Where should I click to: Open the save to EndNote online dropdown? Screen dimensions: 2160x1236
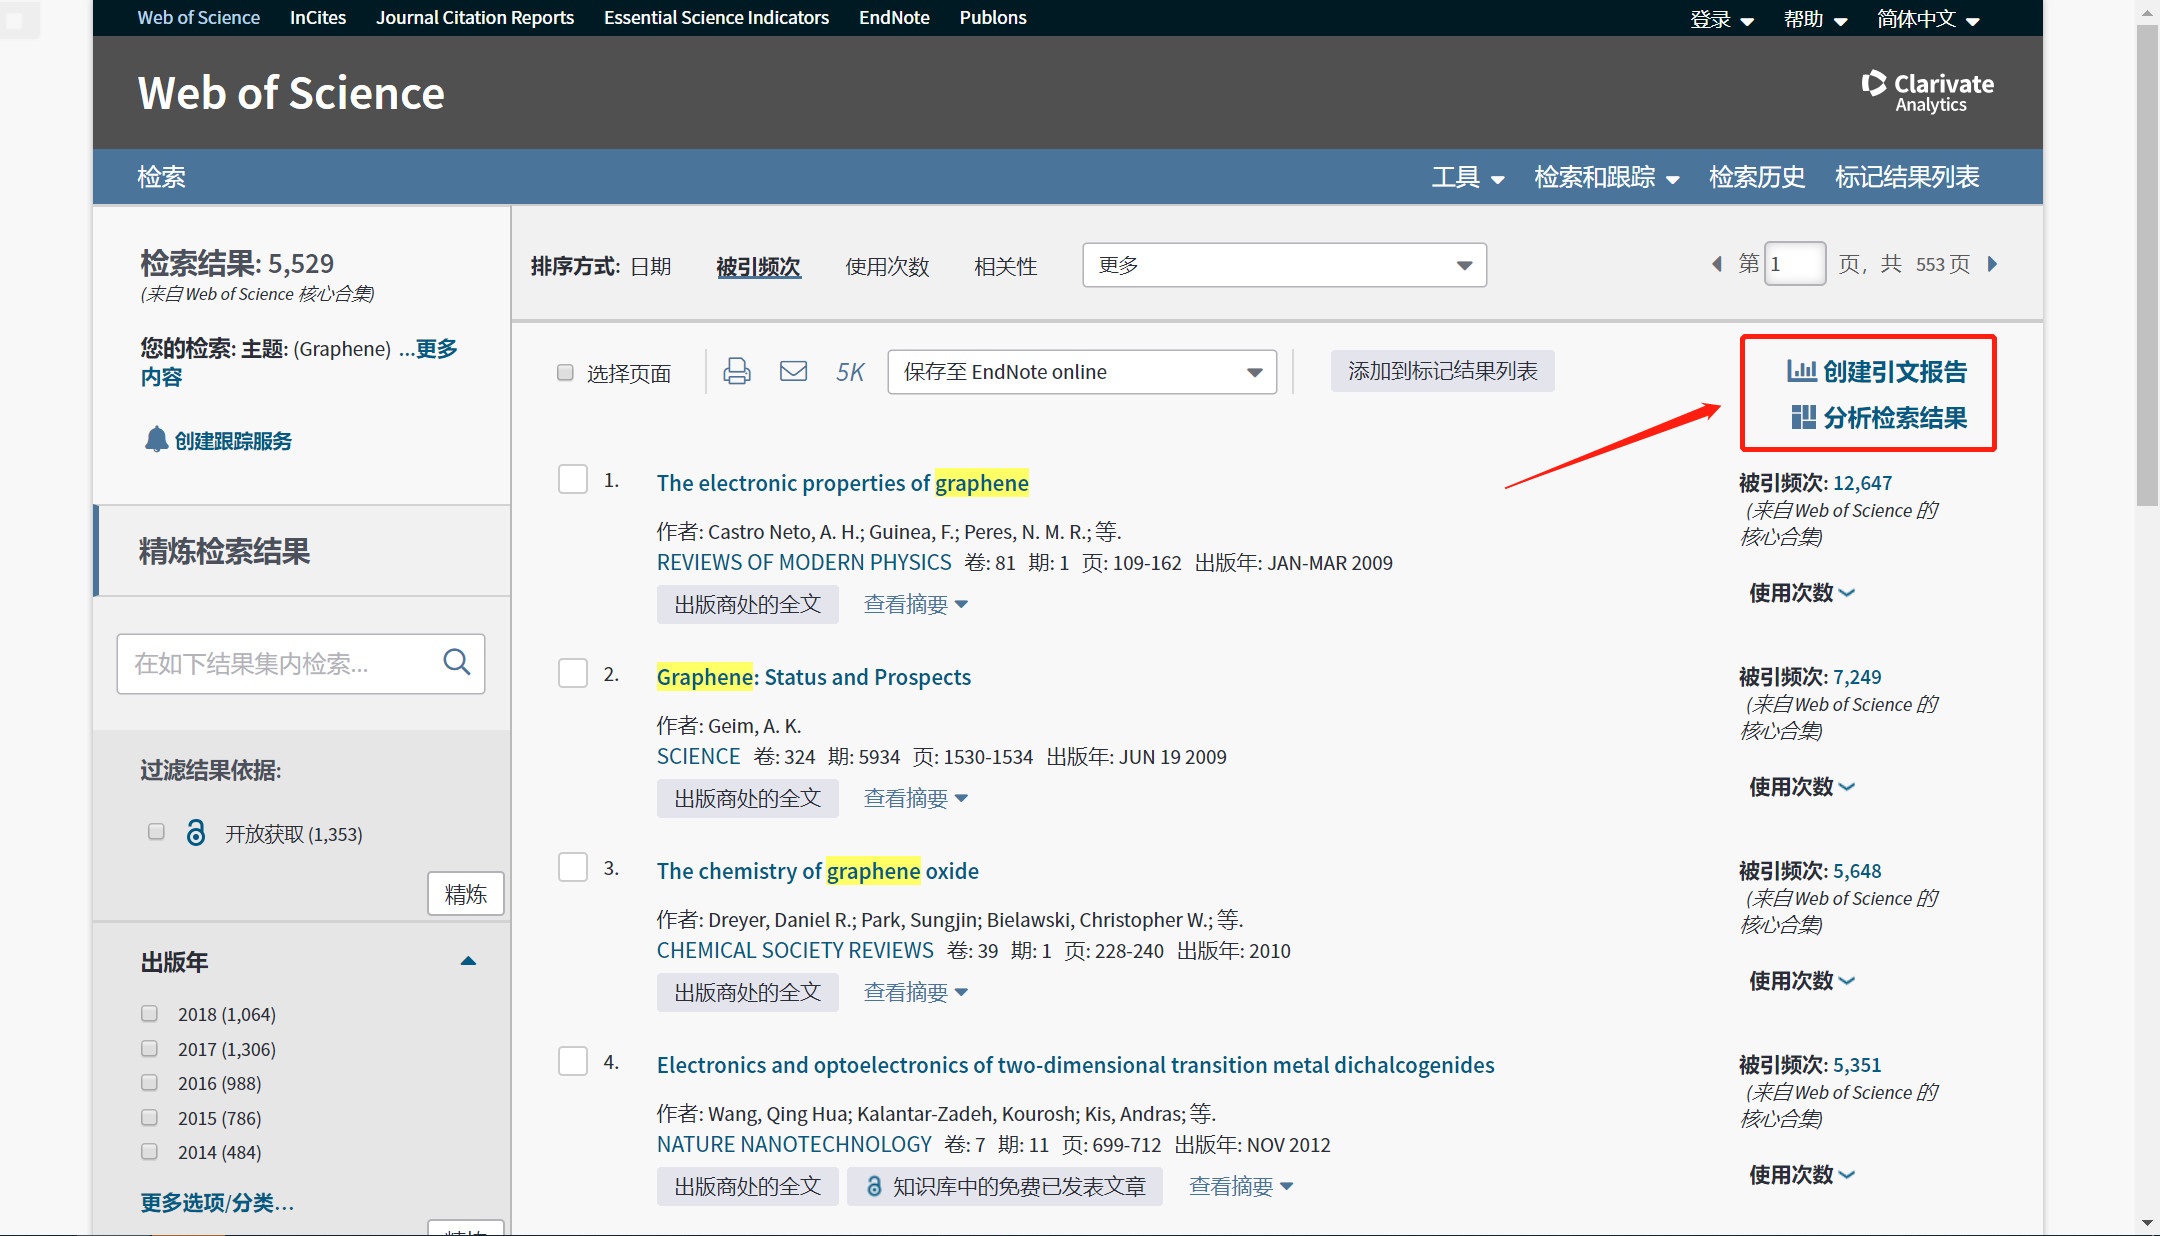1082,372
